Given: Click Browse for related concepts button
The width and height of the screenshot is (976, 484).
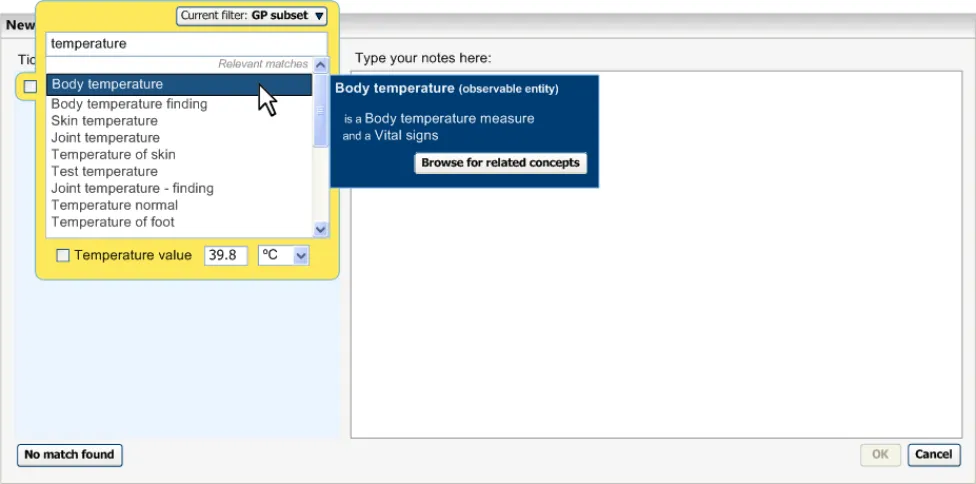Looking at the screenshot, I should (x=500, y=163).
